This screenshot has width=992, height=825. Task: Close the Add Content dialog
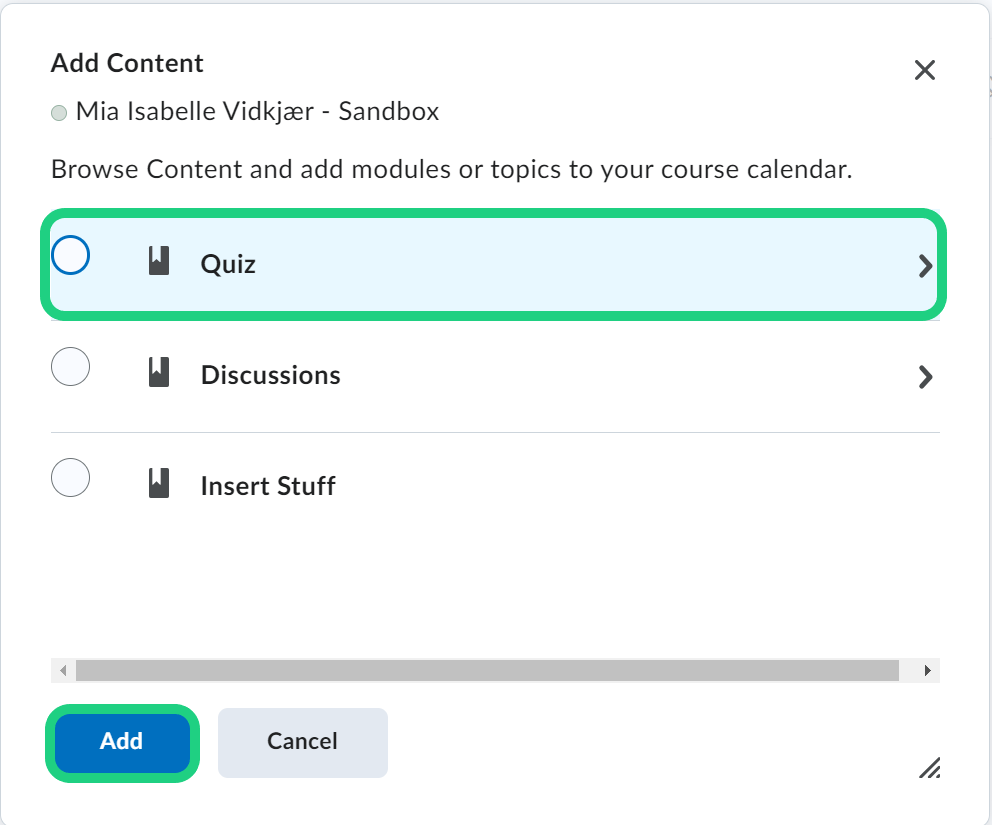(x=925, y=70)
